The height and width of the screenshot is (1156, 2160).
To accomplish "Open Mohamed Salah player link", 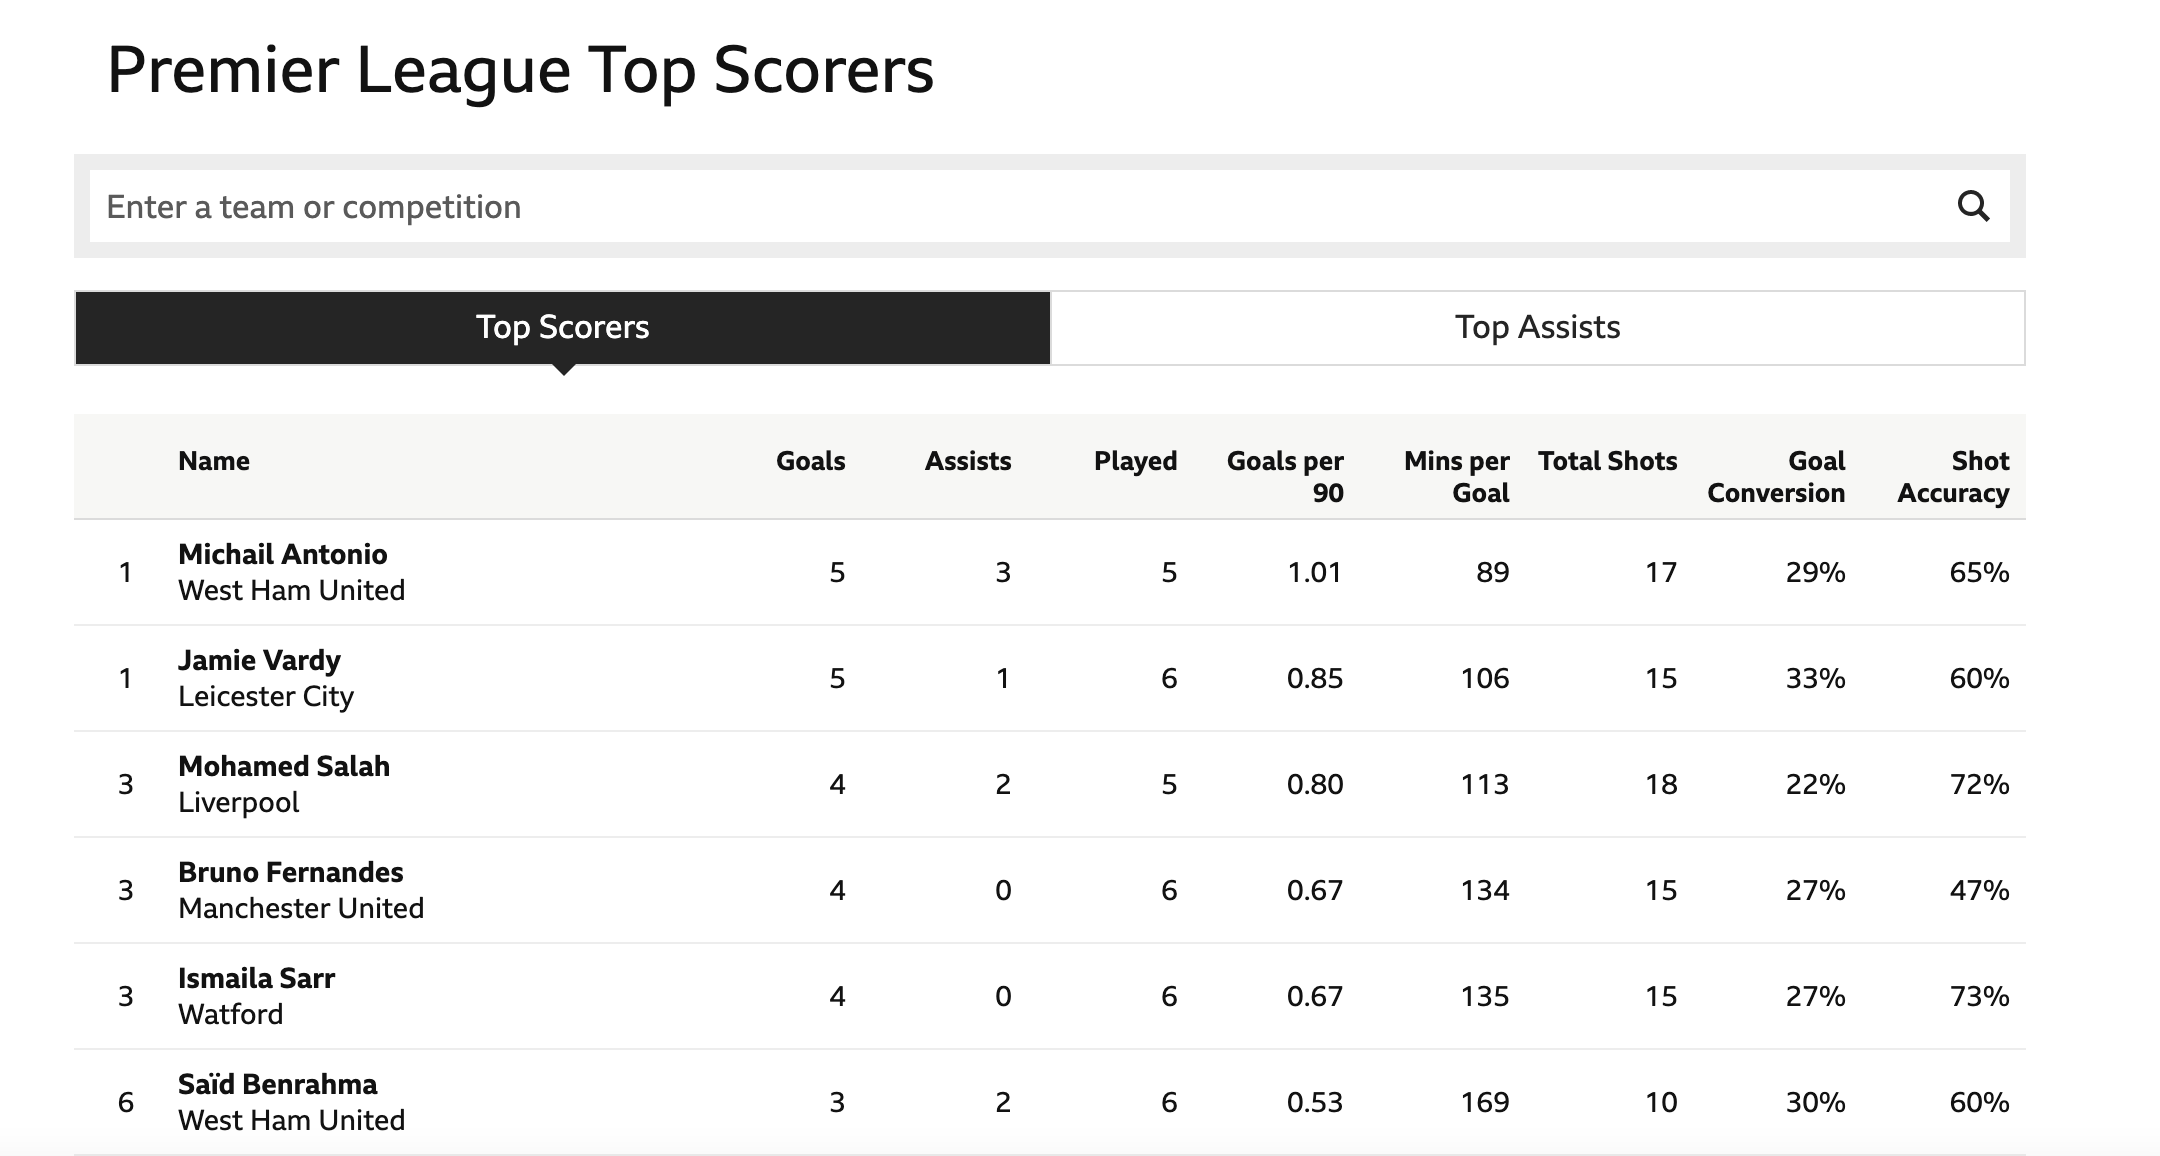I will pos(284,766).
